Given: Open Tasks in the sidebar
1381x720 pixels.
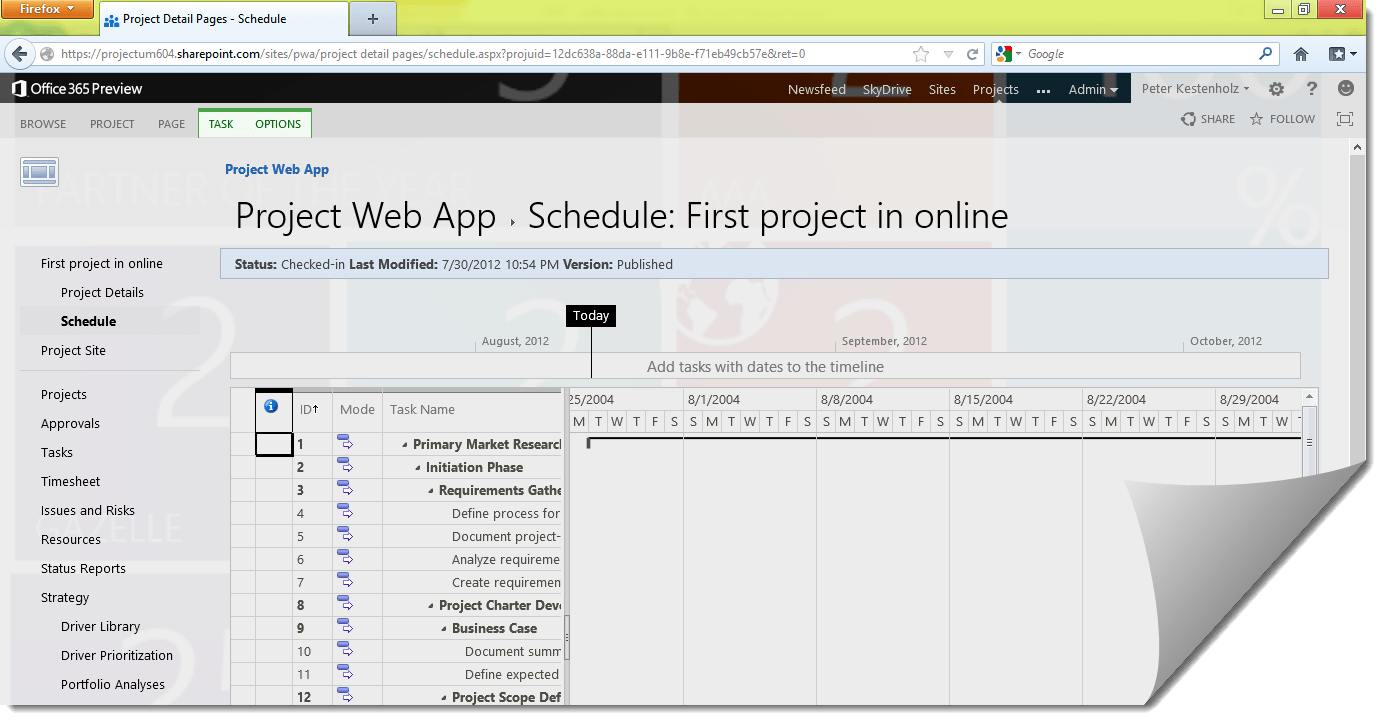Looking at the screenshot, I should [57, 453].
